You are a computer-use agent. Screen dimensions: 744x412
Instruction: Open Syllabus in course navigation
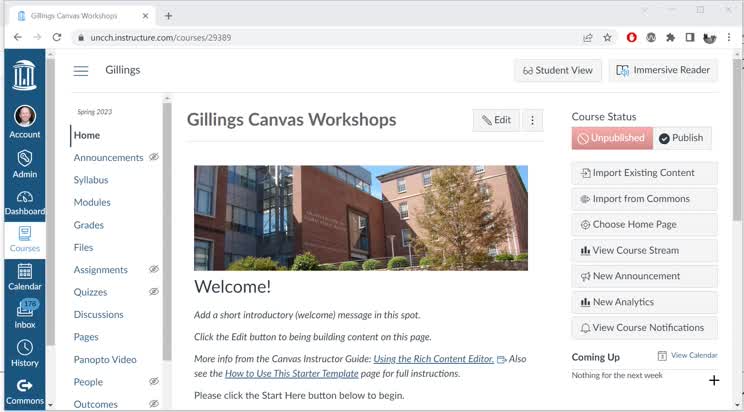point(91,180)
